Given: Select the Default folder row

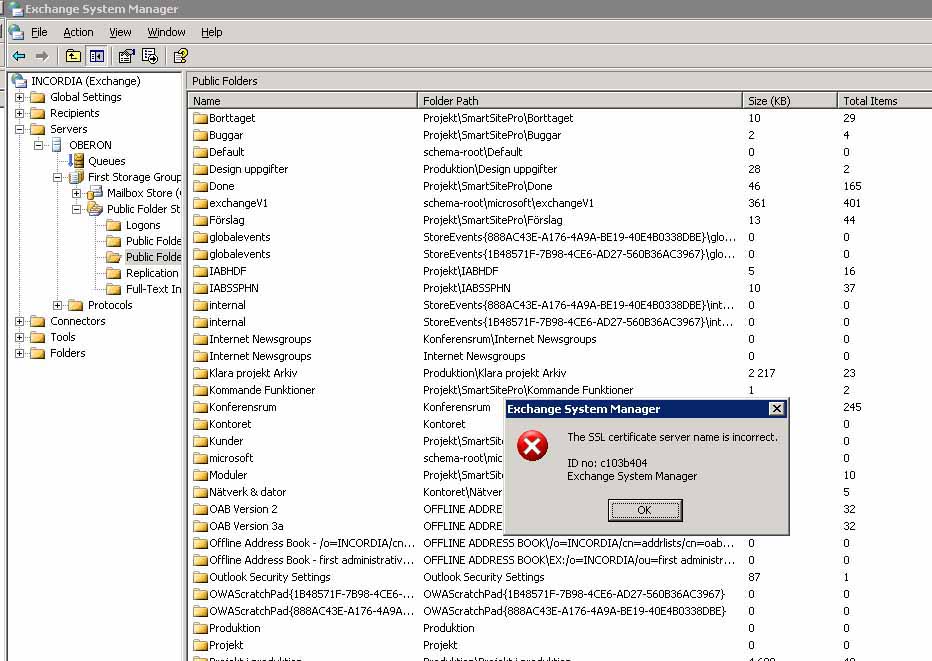Looking at the screenshot, I should 226,152.
